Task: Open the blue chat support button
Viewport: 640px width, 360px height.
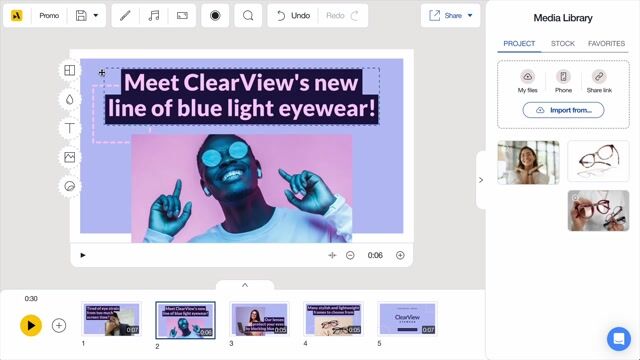Action: tap(619, 339)
